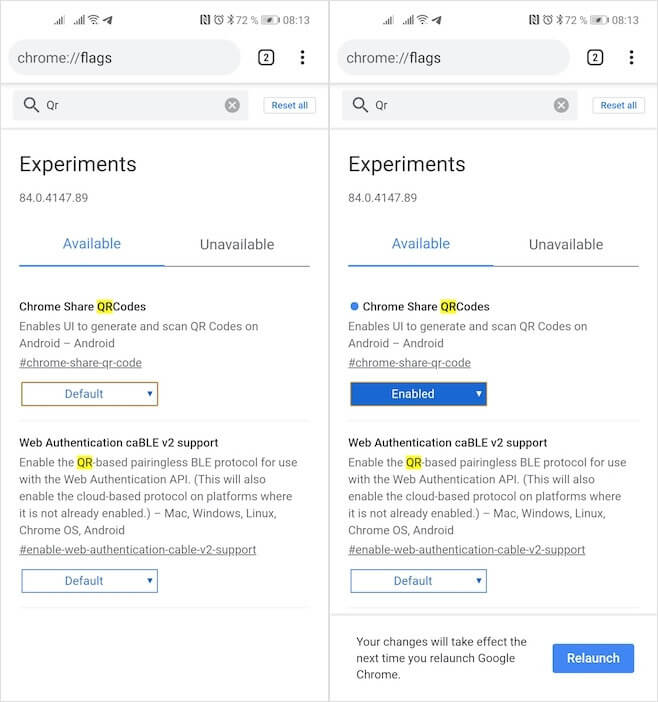
Task: Open tab switcher in left browser
Action: 266,57
